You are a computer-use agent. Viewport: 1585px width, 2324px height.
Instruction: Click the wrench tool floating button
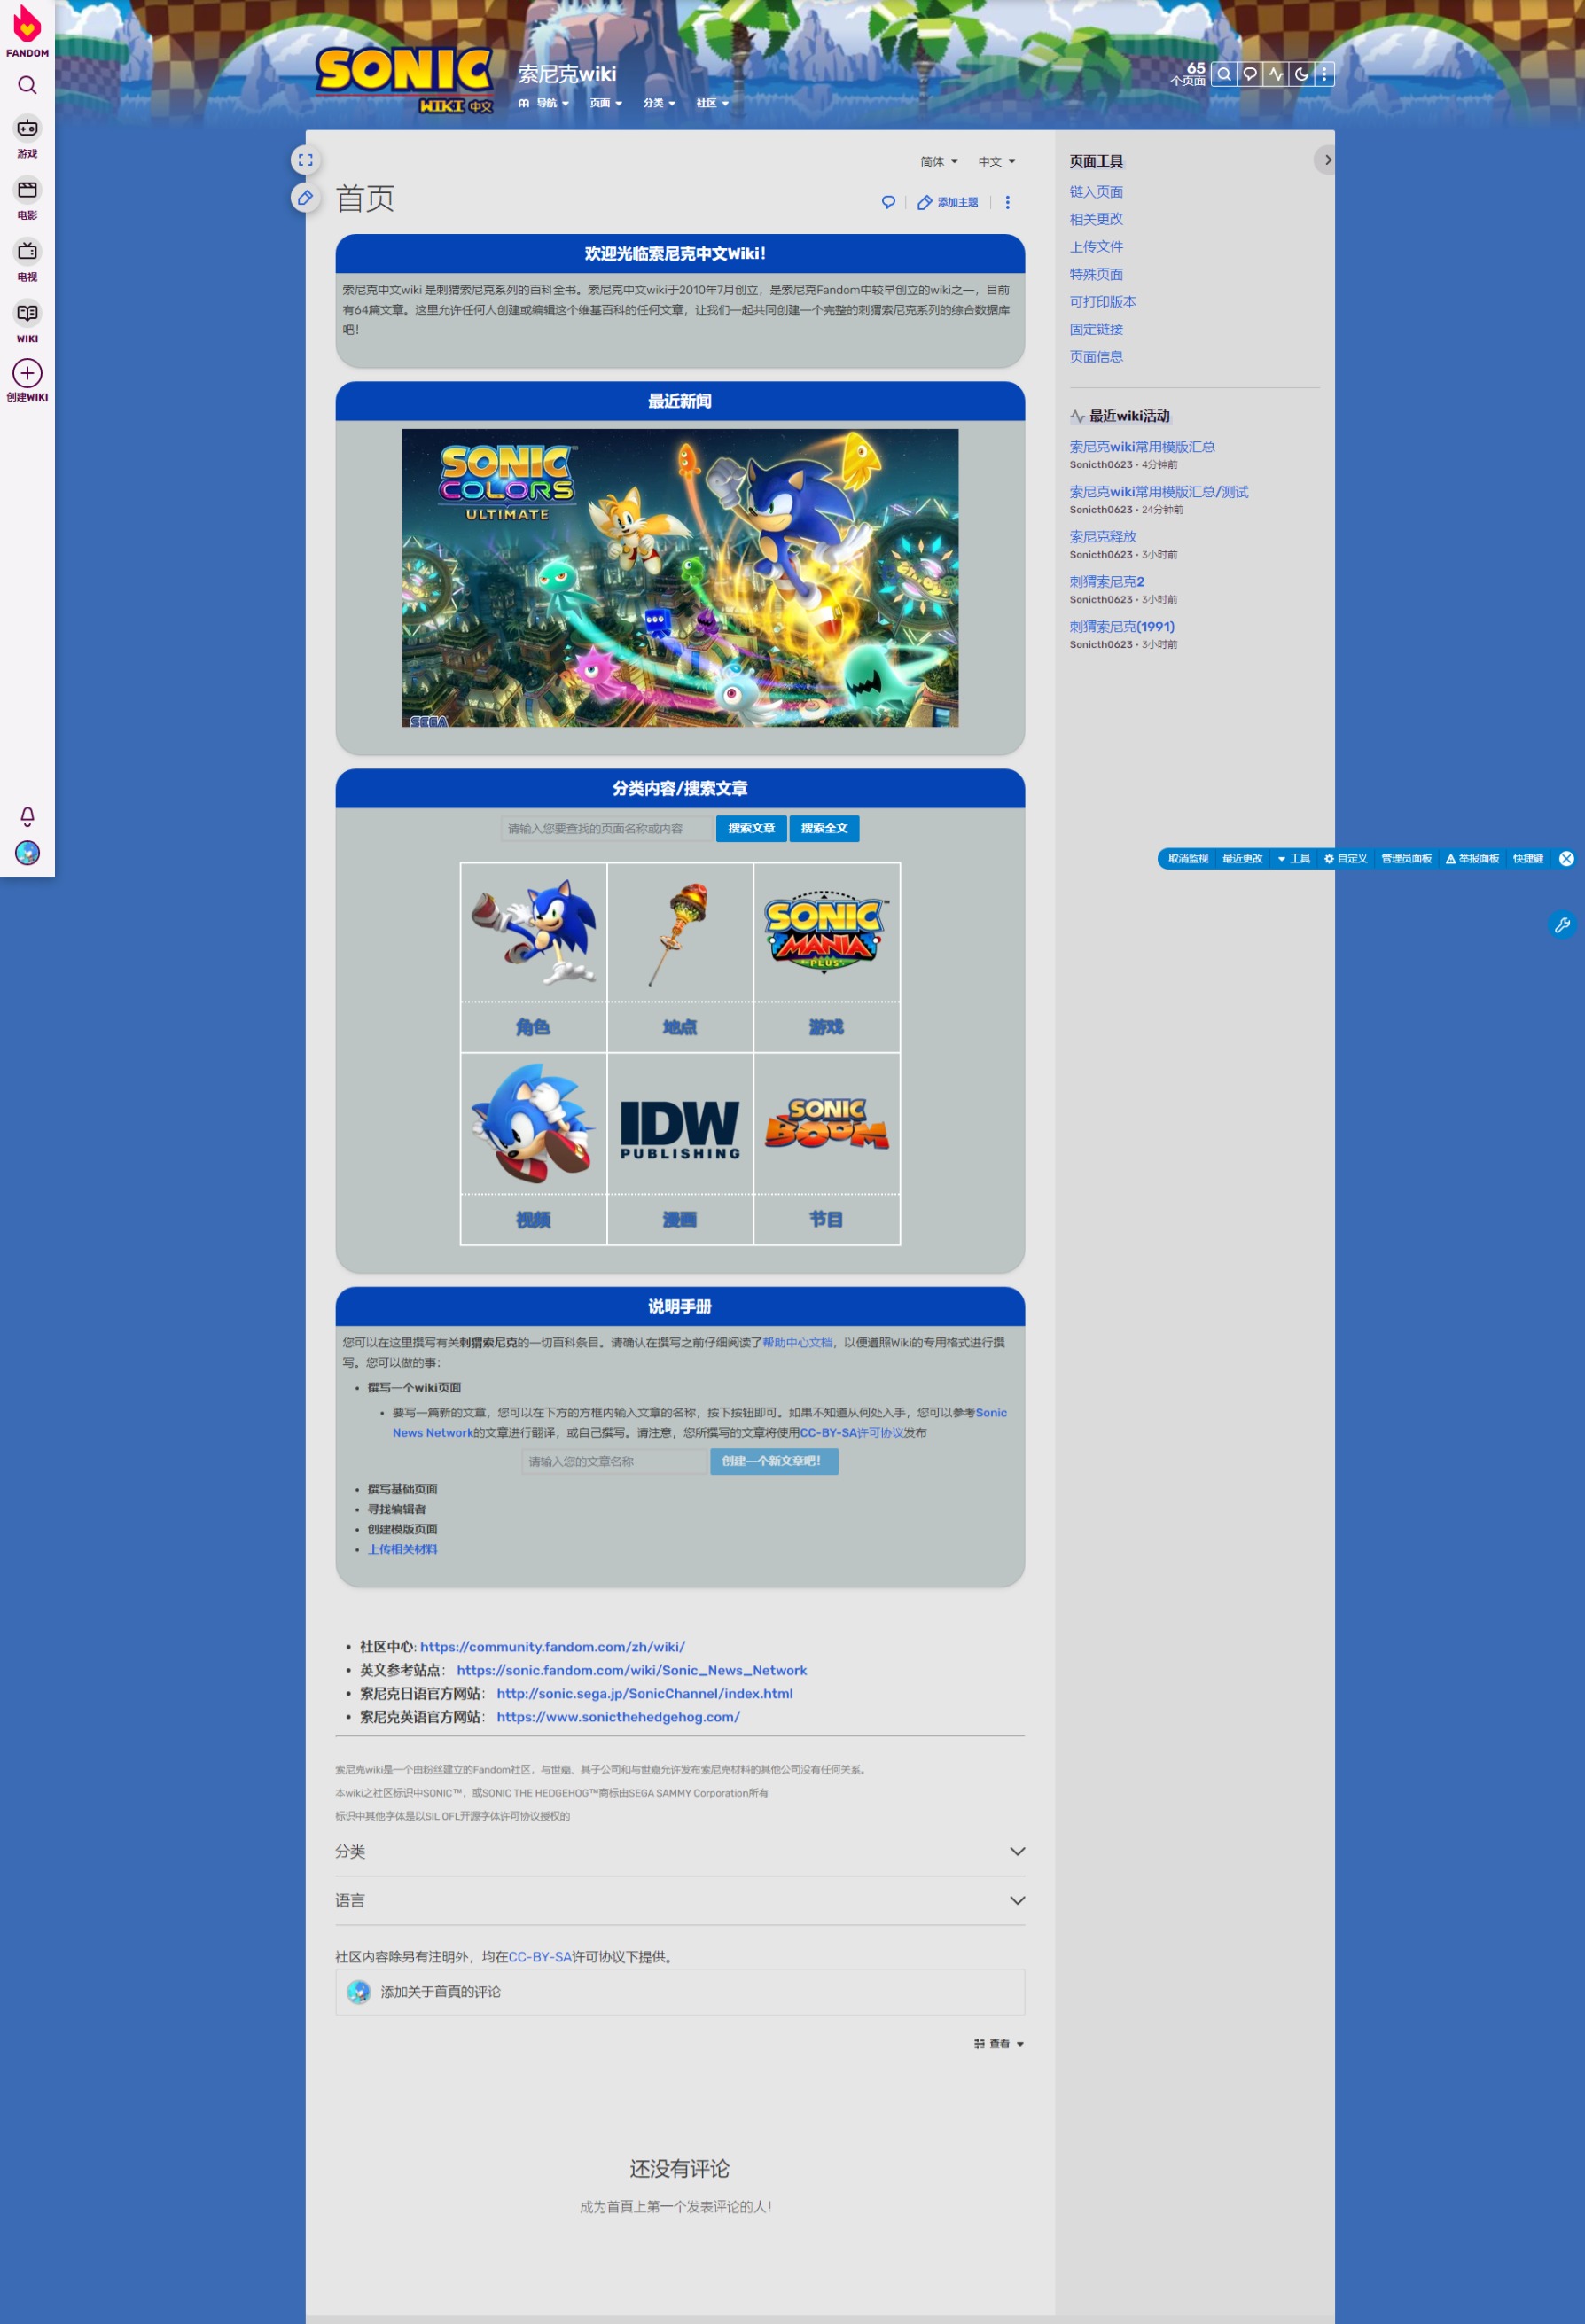1562,925
